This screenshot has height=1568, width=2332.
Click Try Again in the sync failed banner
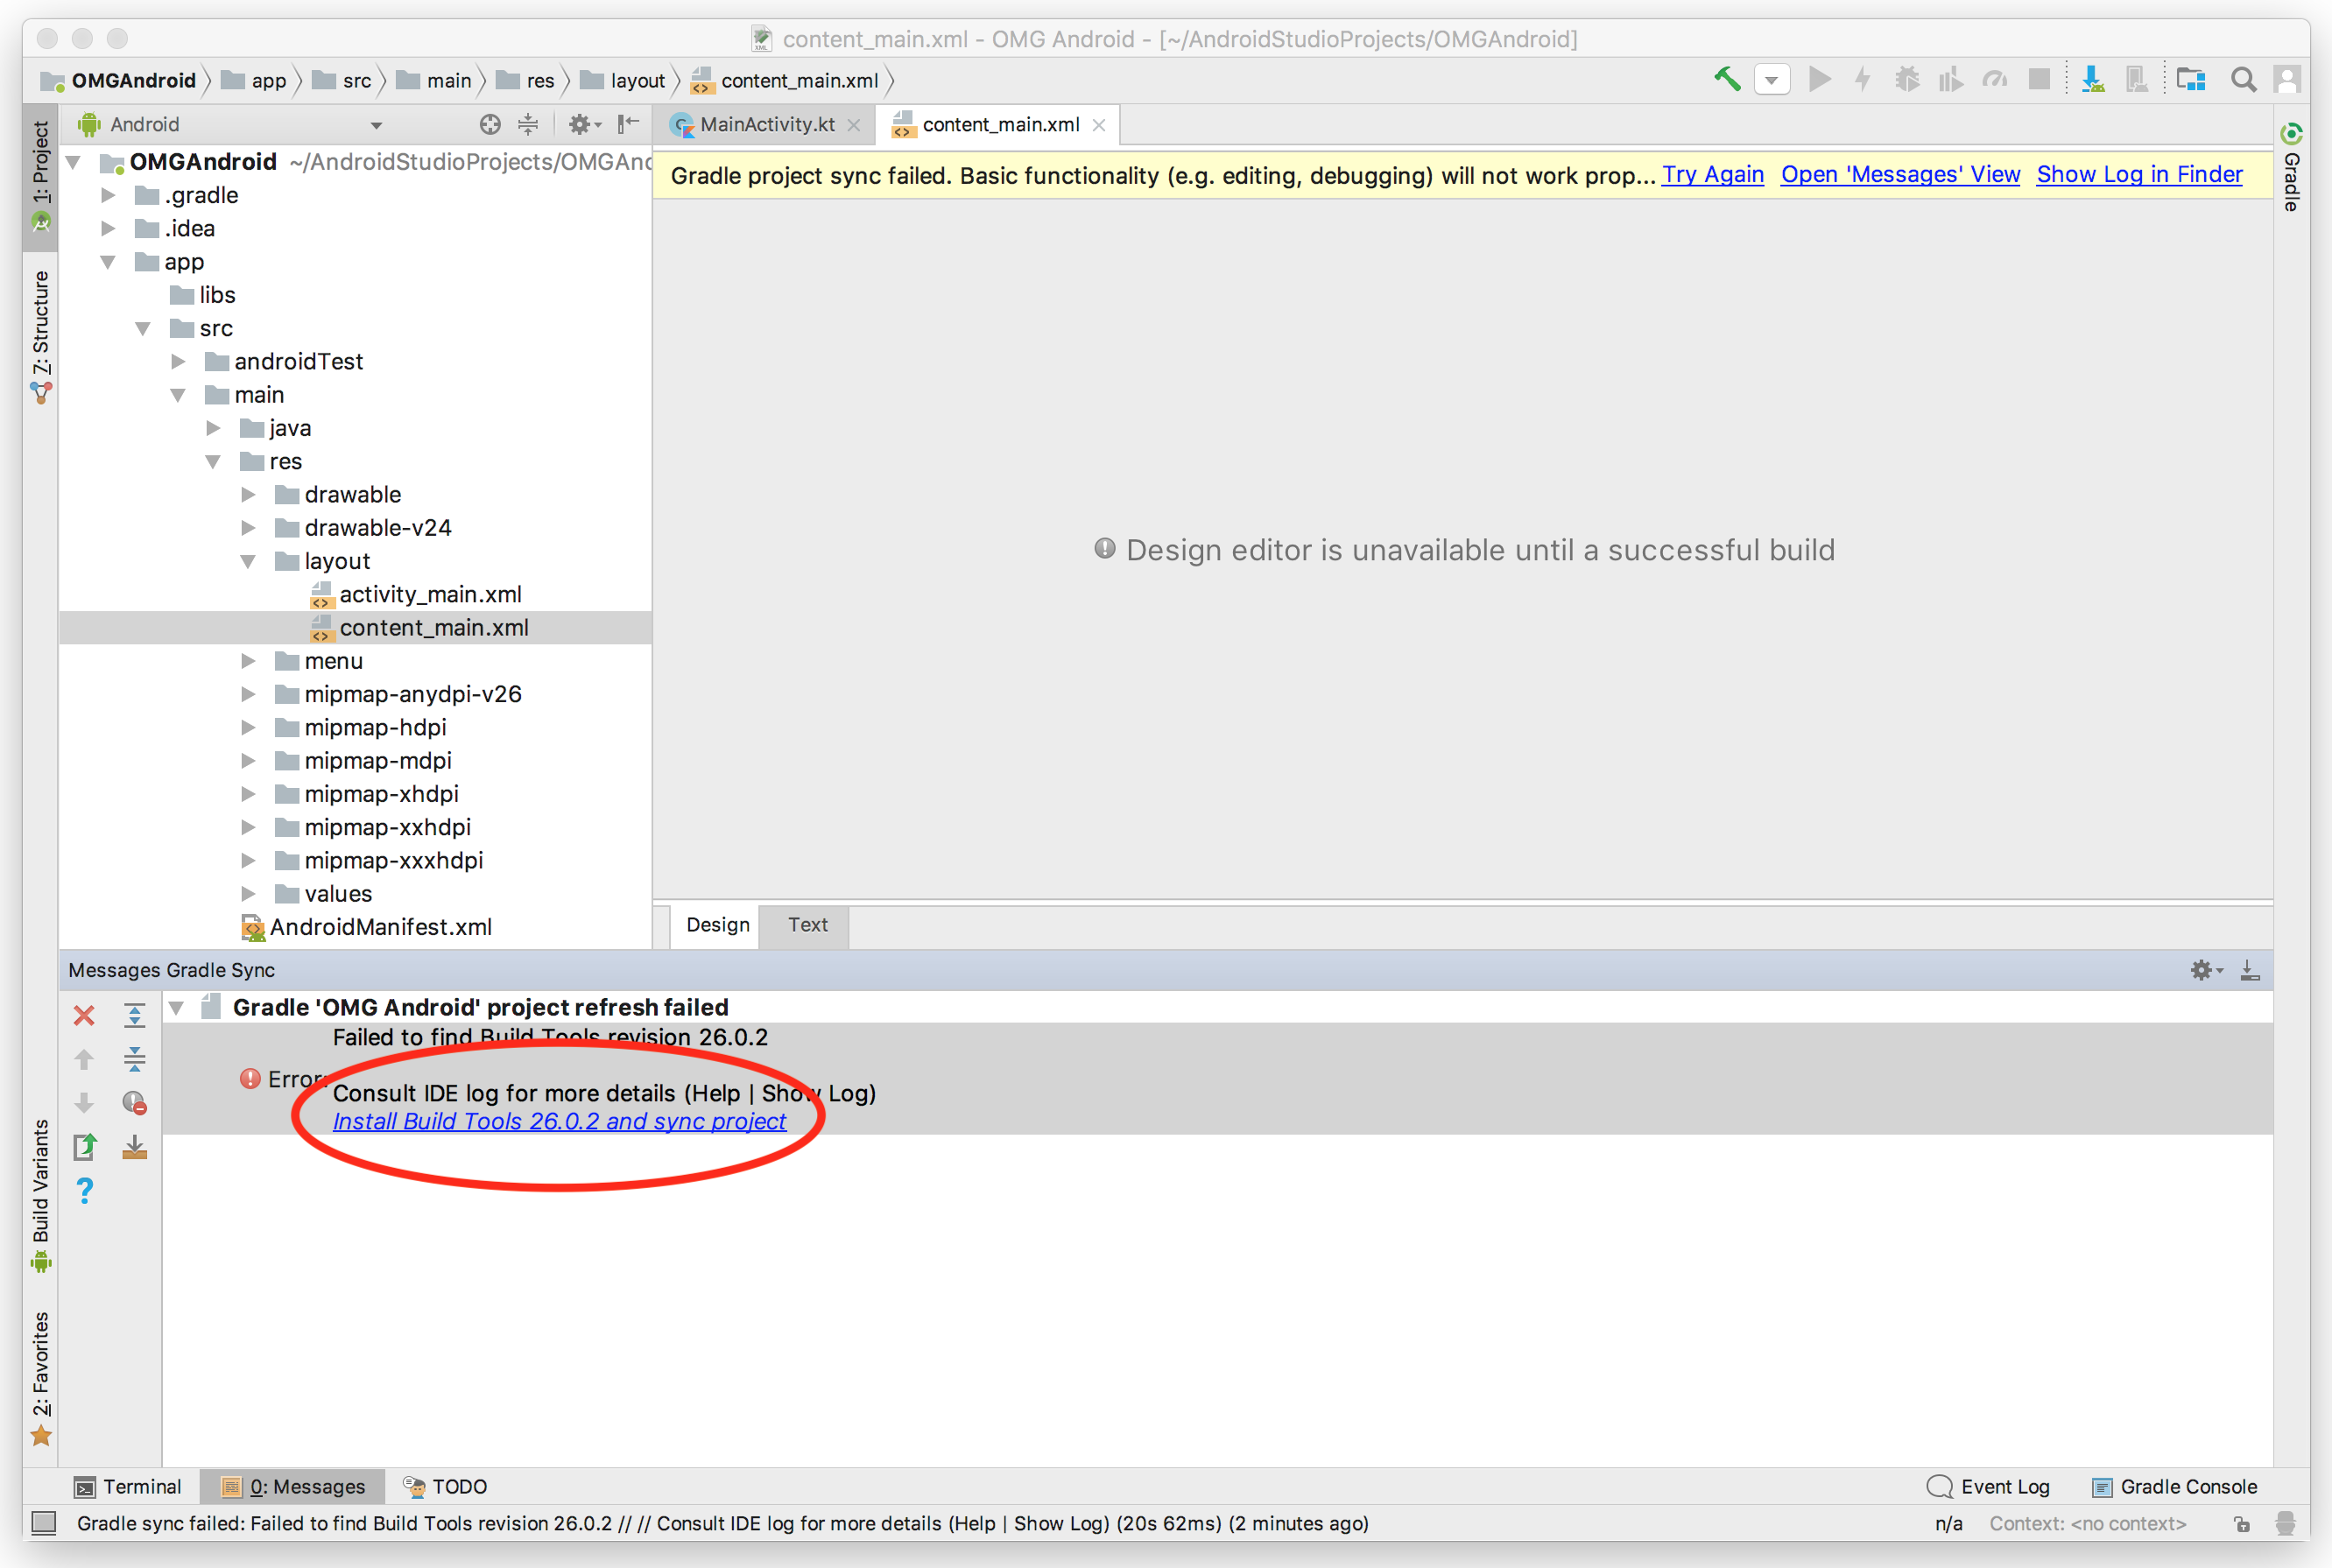click(x=1712, y=175)
